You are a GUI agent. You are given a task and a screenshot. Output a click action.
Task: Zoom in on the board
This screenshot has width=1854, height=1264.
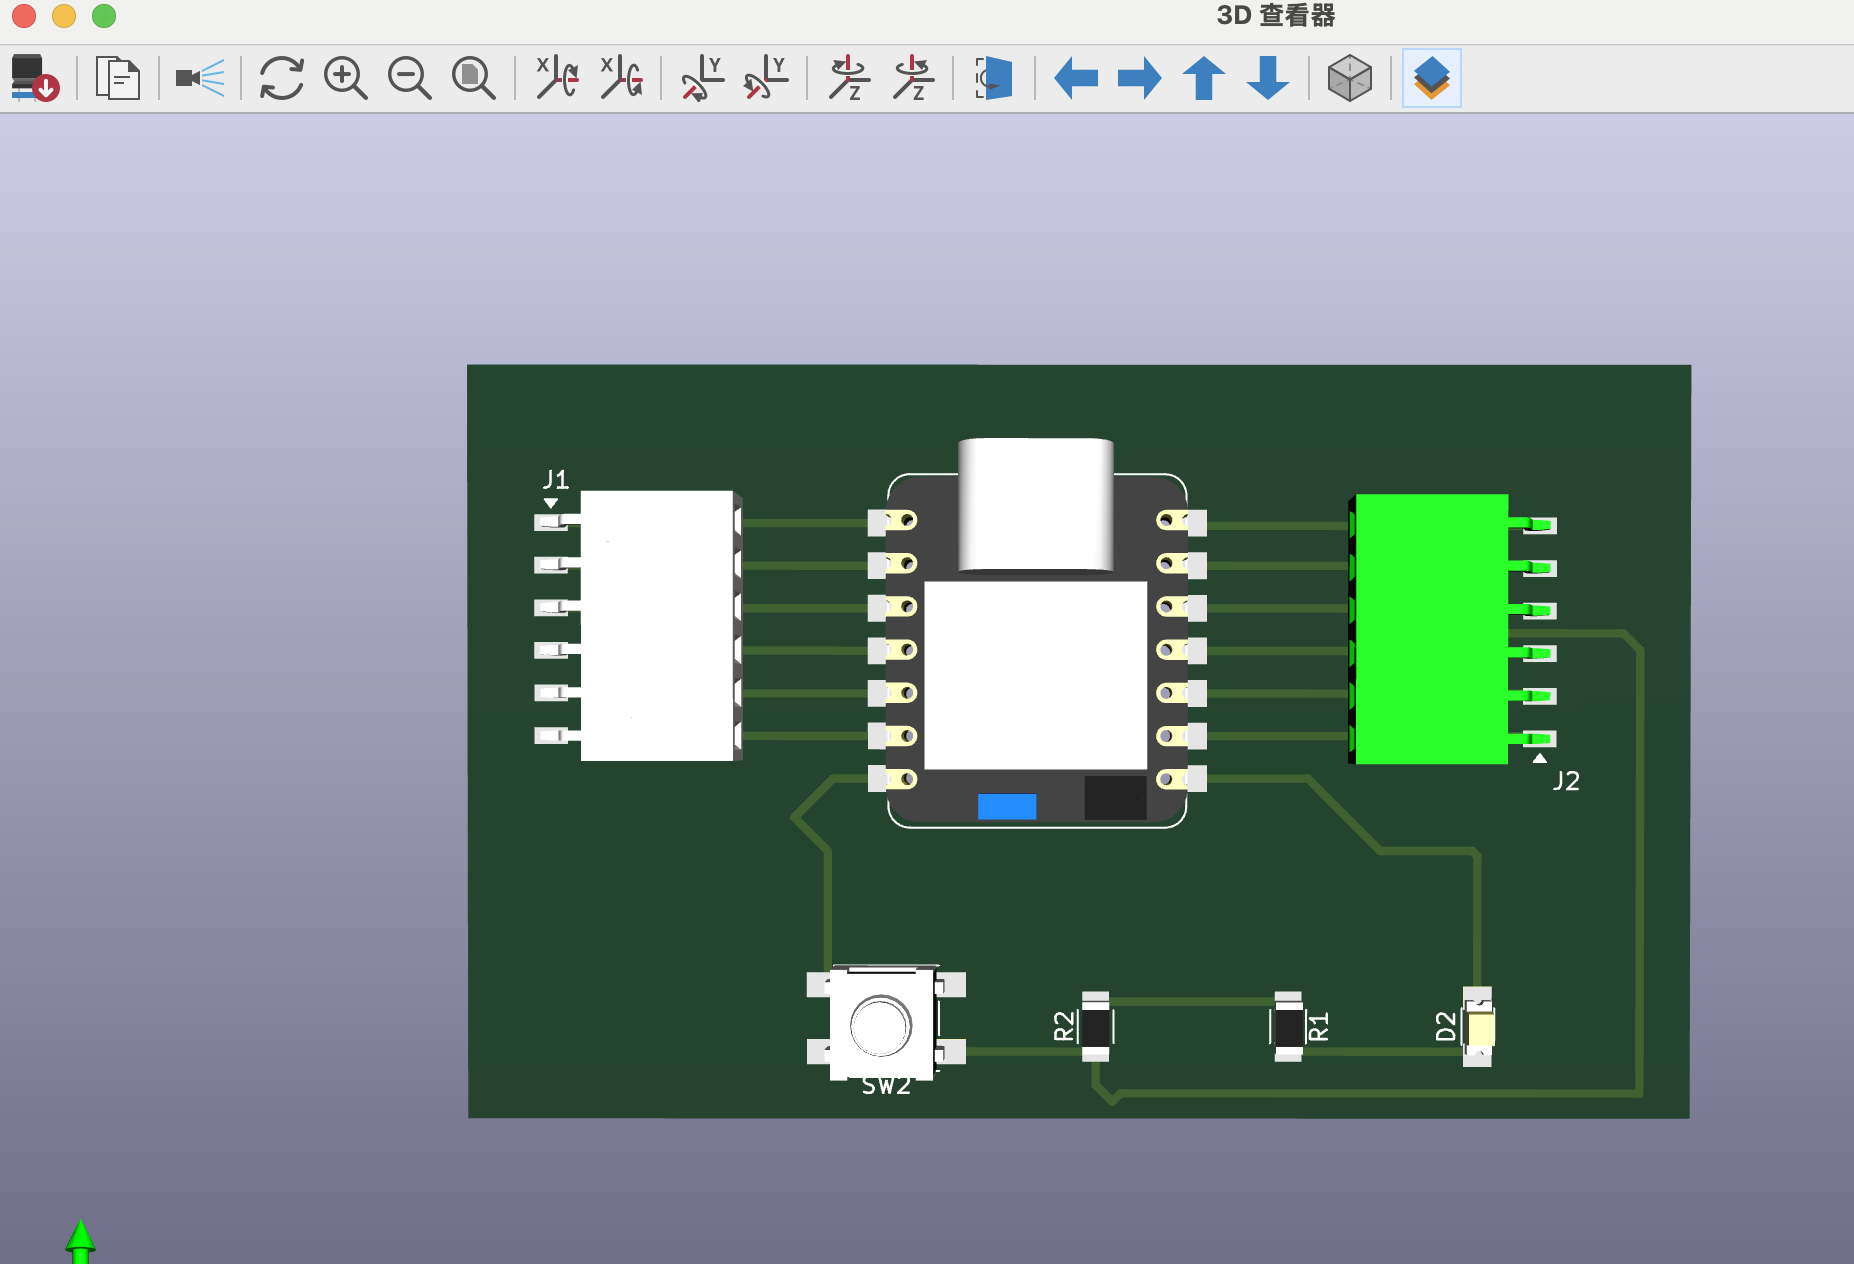345,77
